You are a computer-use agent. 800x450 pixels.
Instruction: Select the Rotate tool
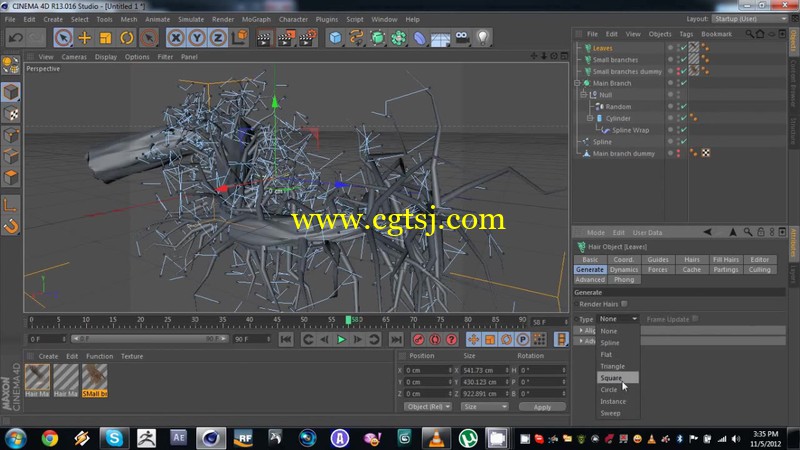tap(127, 38)
